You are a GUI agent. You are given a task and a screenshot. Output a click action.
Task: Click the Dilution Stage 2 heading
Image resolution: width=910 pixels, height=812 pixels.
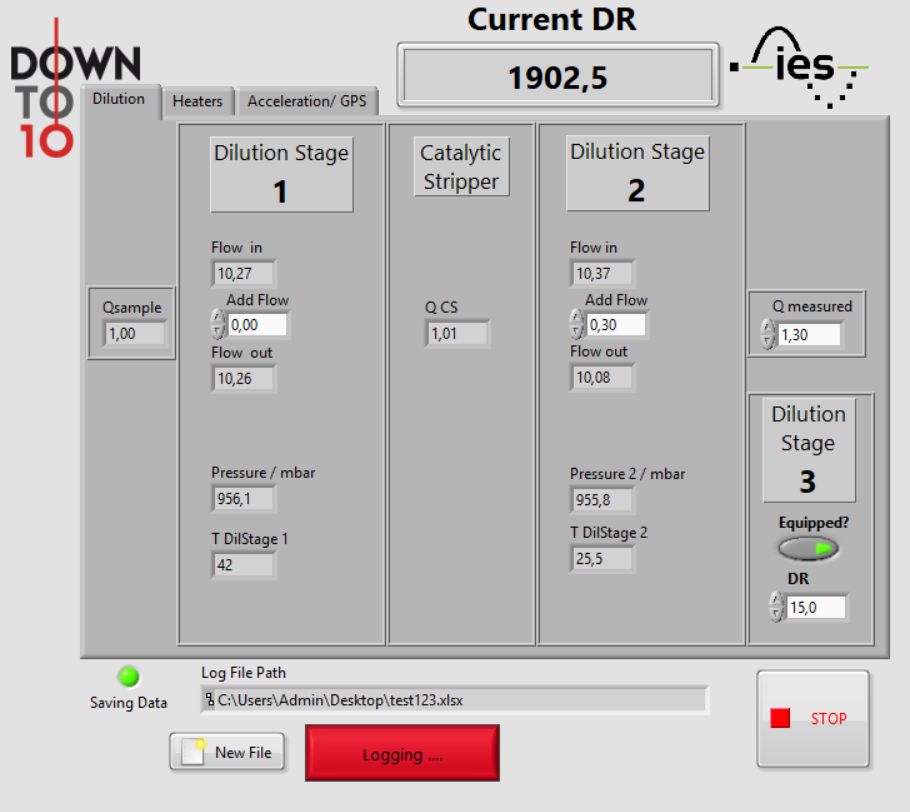coord(637,172)
